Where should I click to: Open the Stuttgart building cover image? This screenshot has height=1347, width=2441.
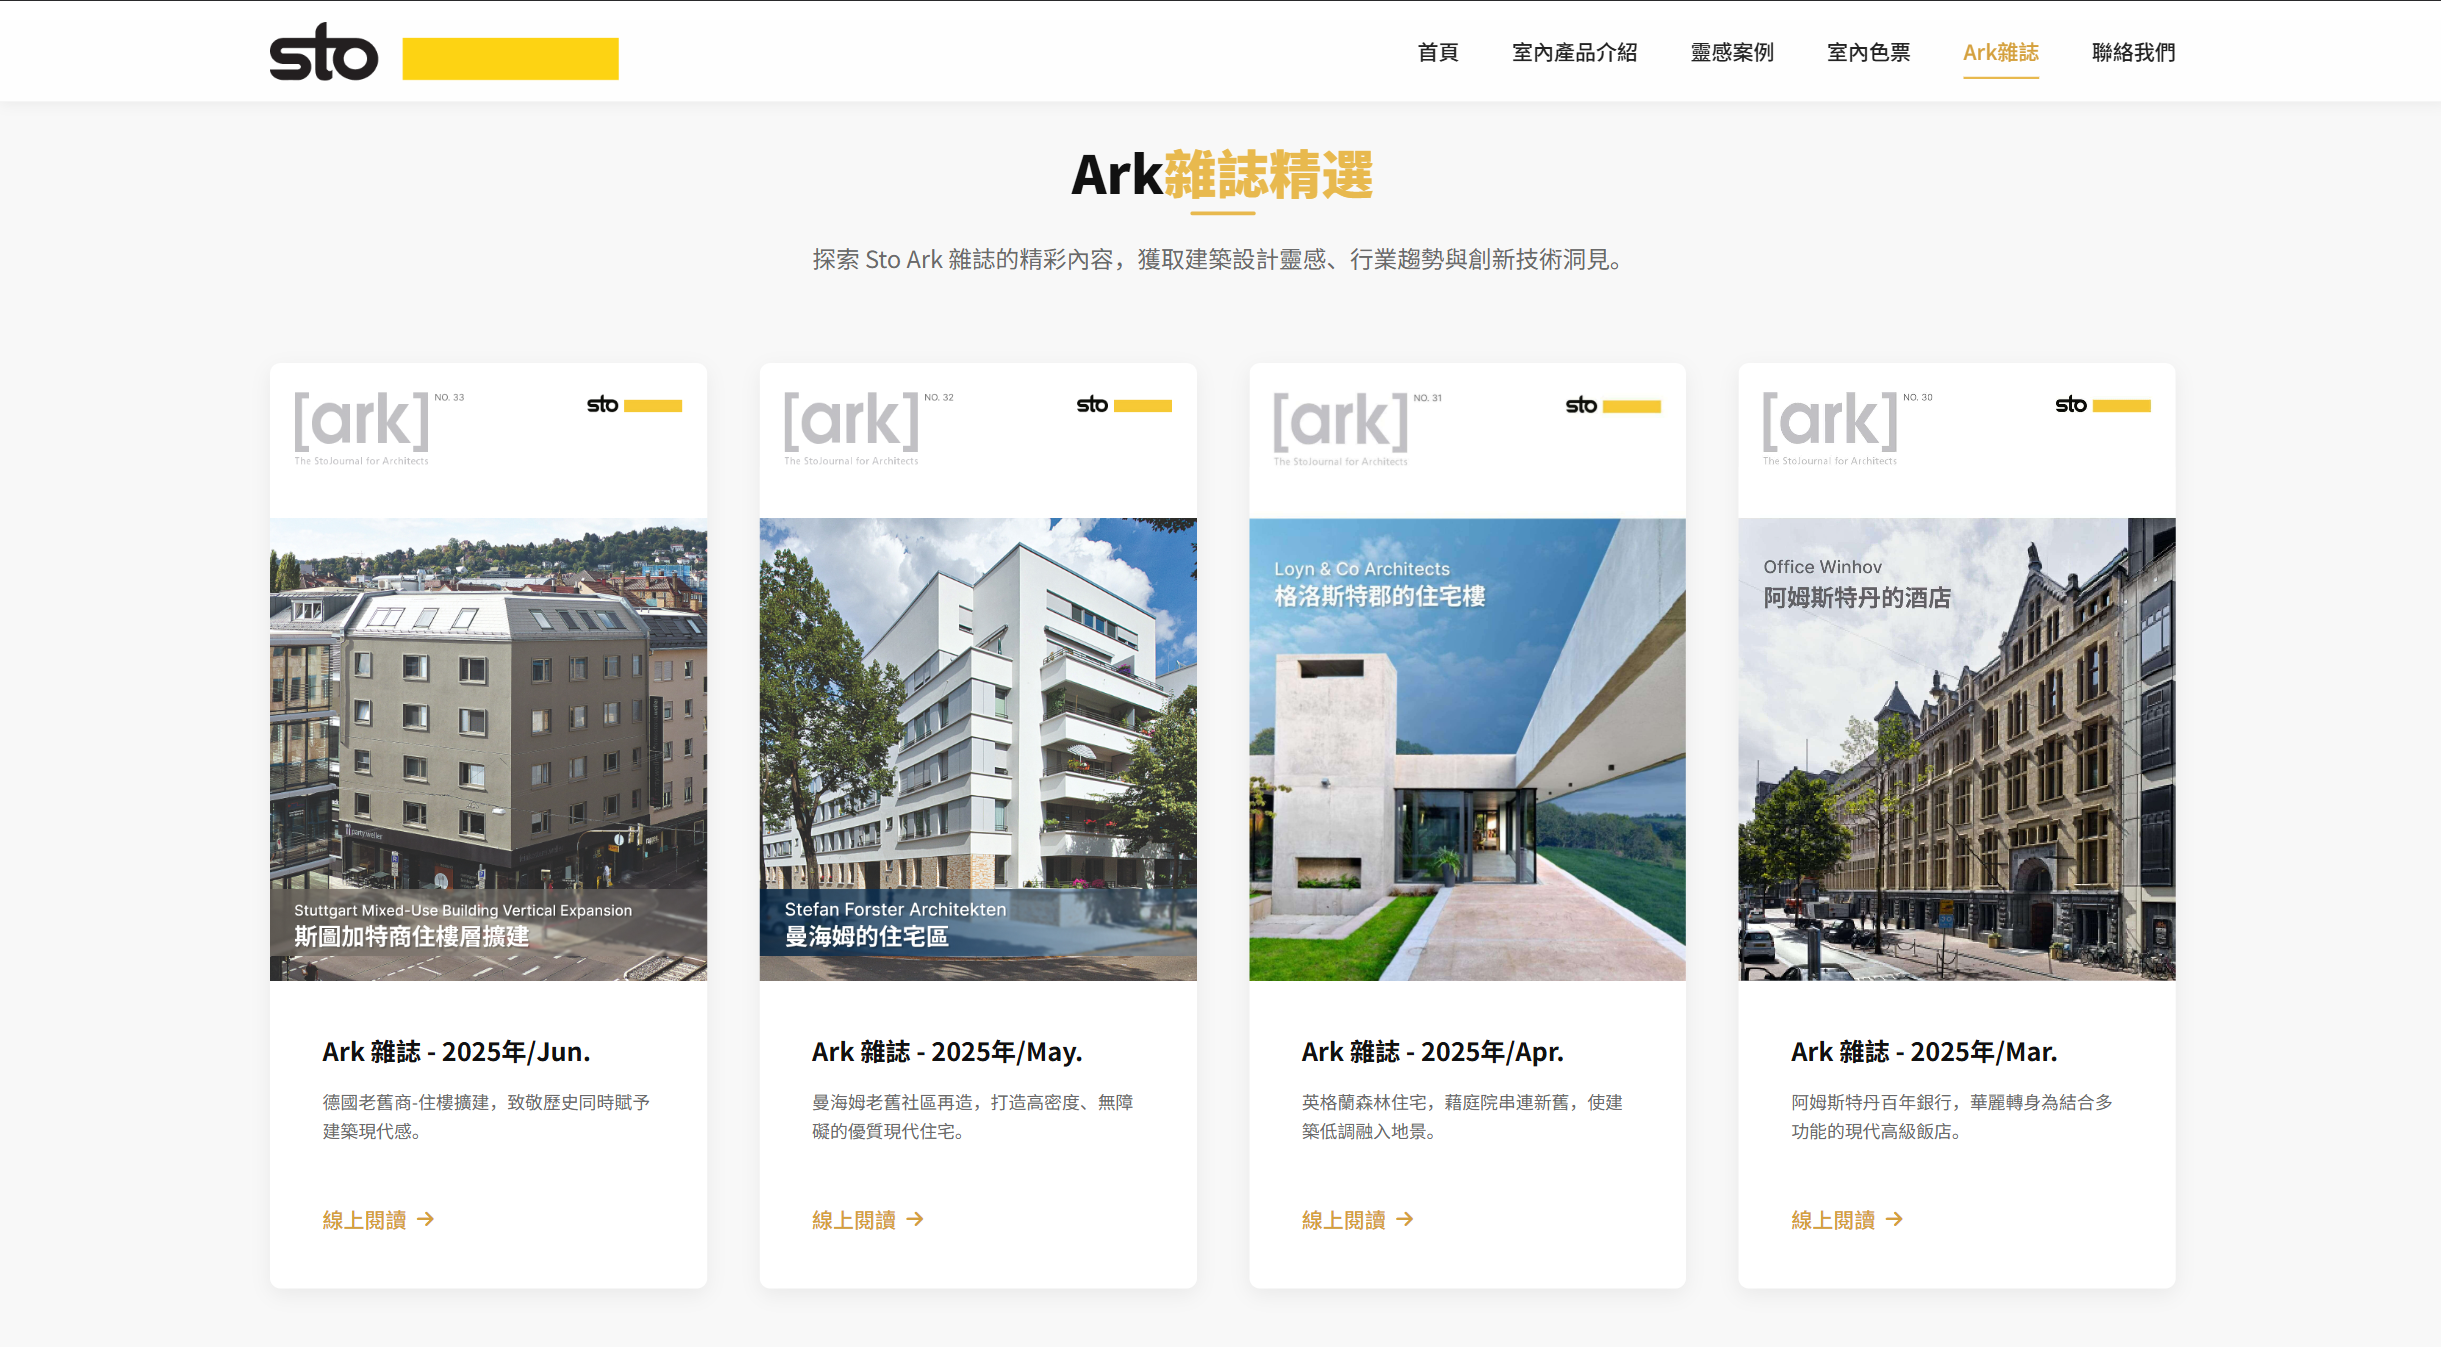(x=488, y=749)
